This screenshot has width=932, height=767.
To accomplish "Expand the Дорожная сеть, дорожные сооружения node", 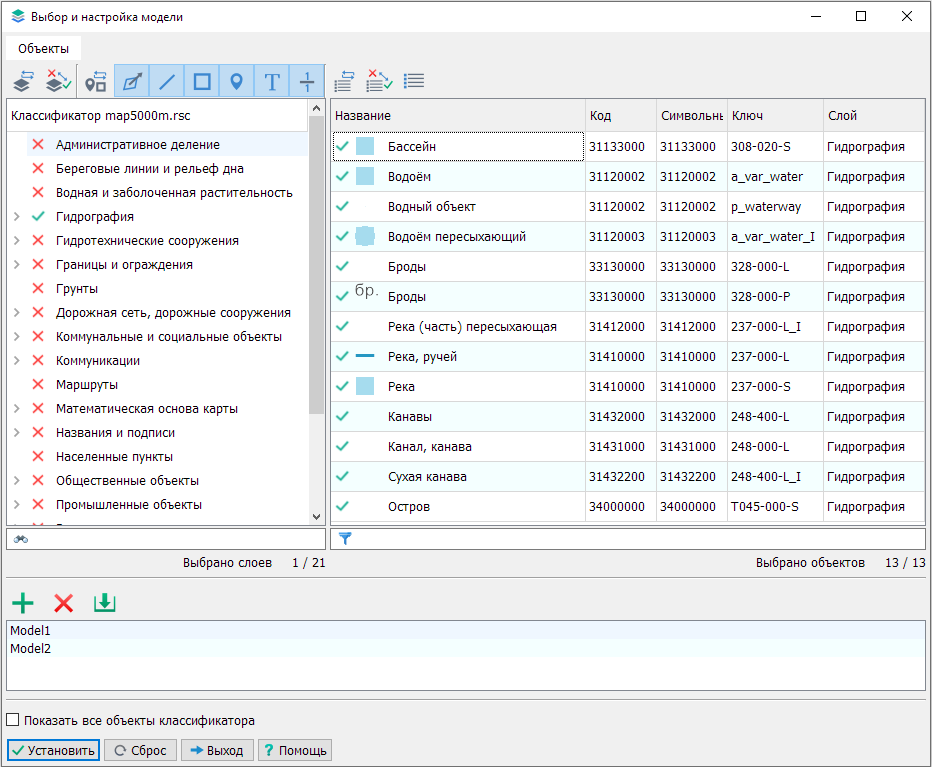I will (x=16, y=313).
